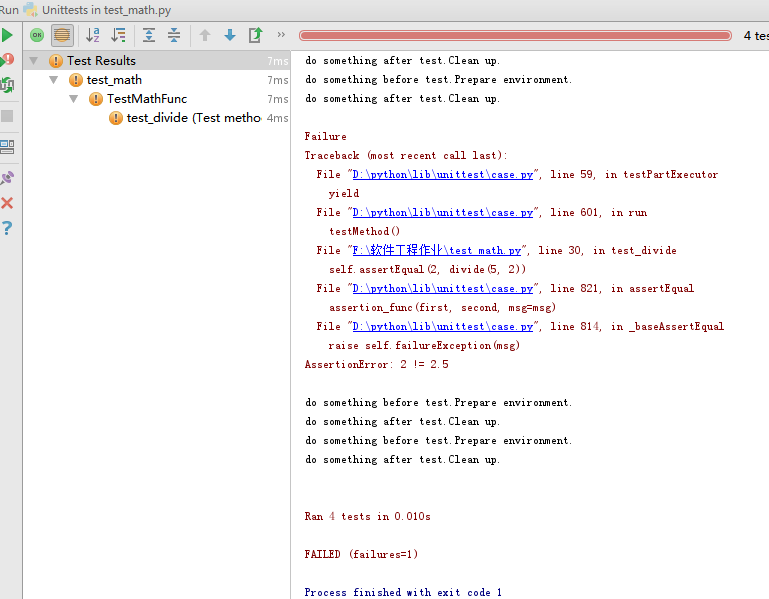Run the tests with the green play icon

click(7, 35)
